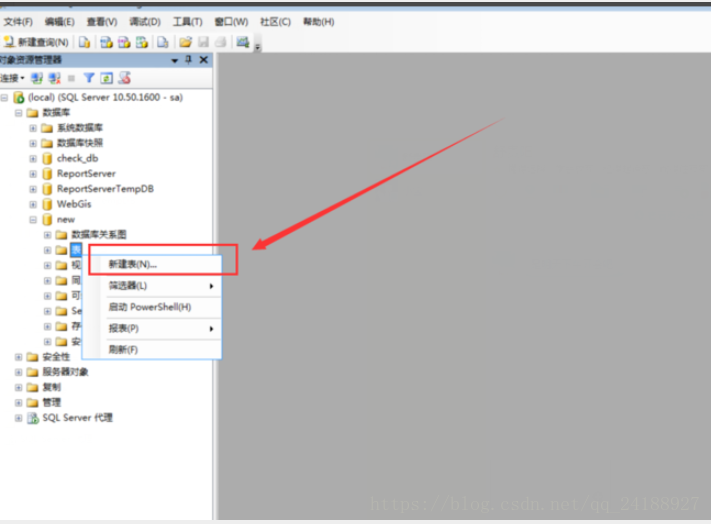The height and width of the screenshot is (524, 711).
Task: Click the open file folder icon
Action: [x=185, y=42]
